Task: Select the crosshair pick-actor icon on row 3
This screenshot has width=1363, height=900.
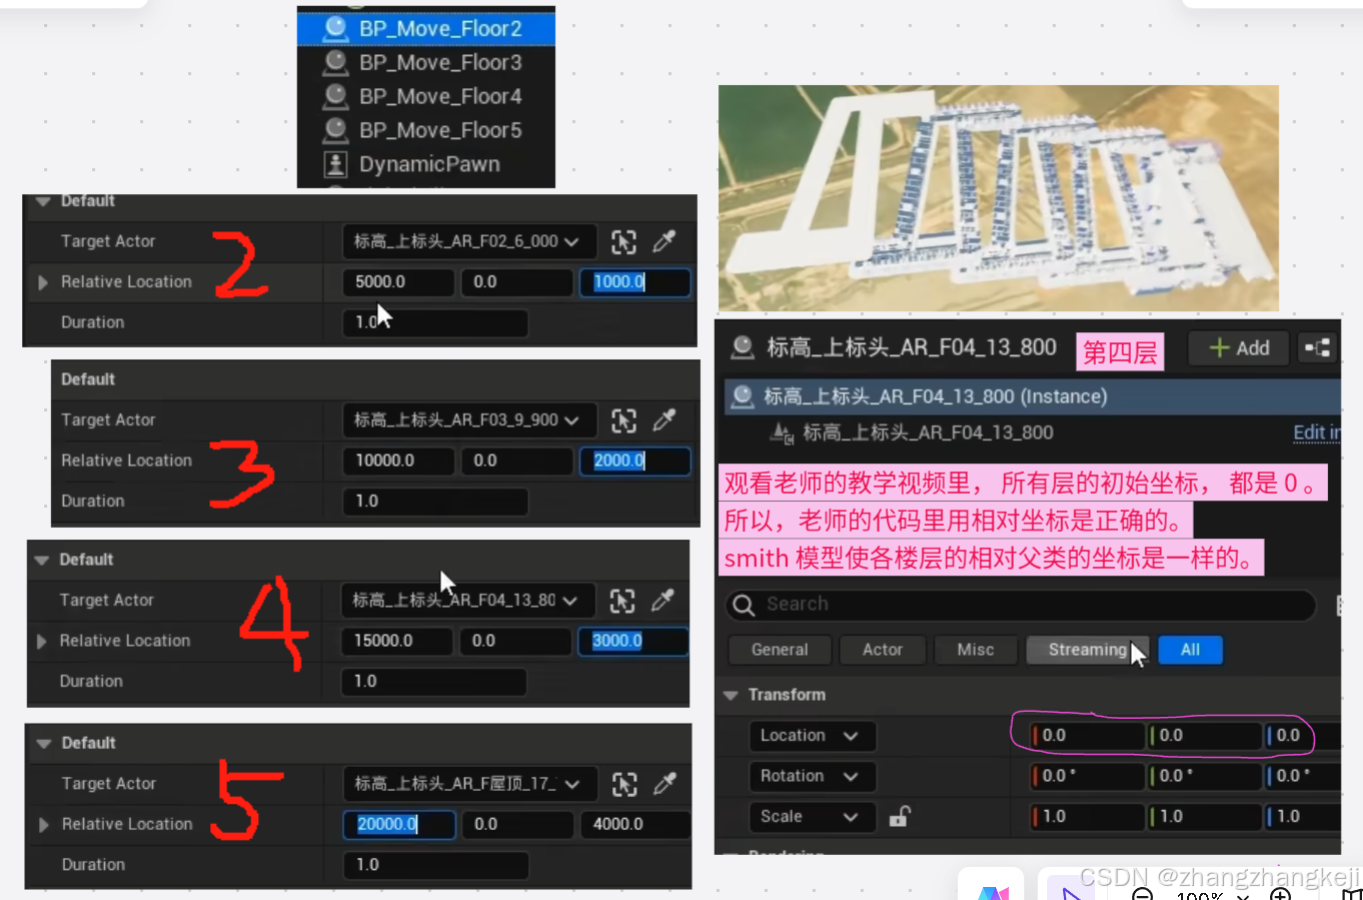Action: click(623, 420)
